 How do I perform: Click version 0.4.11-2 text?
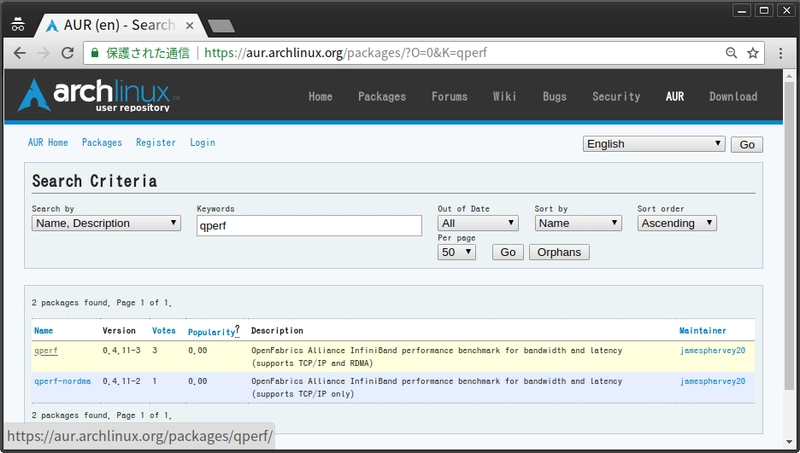pos(121,381)
